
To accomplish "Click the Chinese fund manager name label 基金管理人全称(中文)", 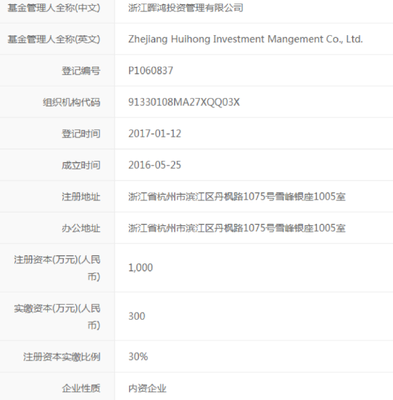I will click(54, 8).
